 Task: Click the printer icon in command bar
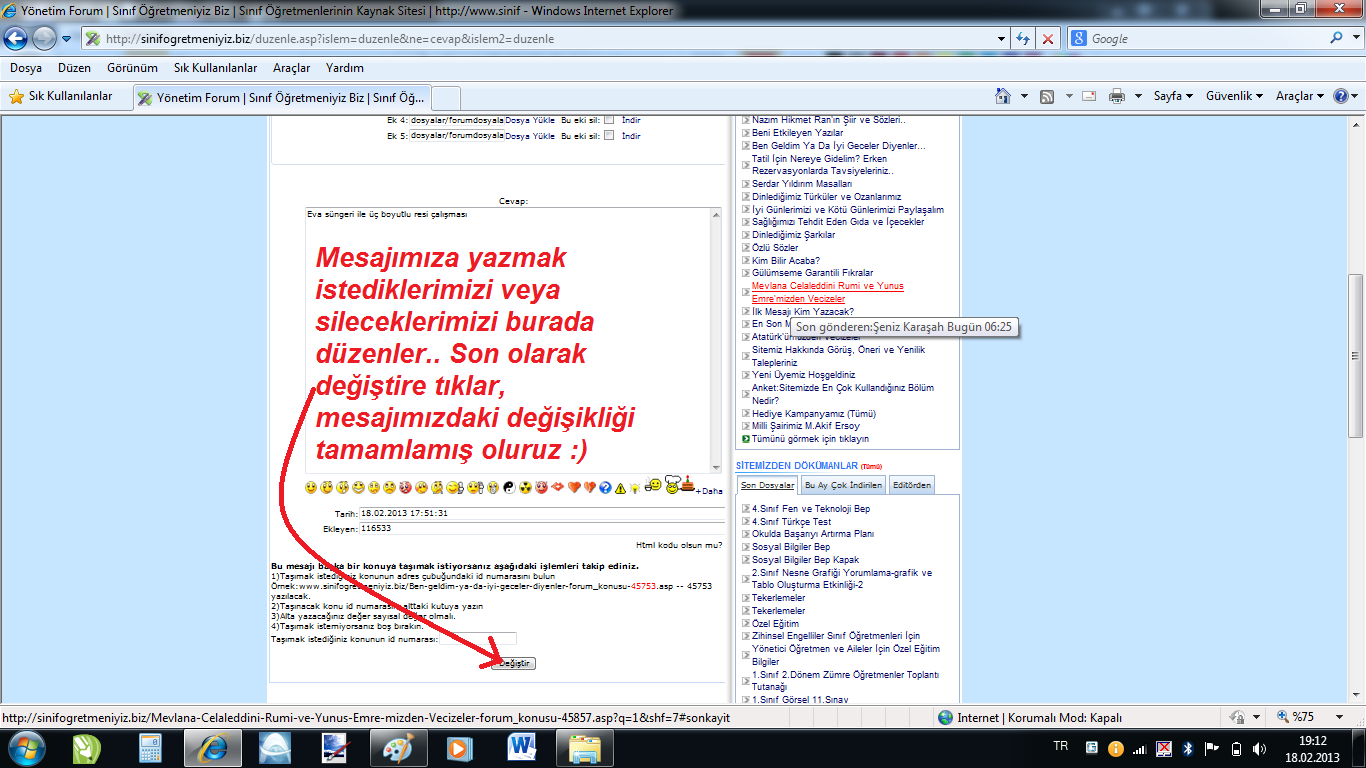coord(1116,96)
